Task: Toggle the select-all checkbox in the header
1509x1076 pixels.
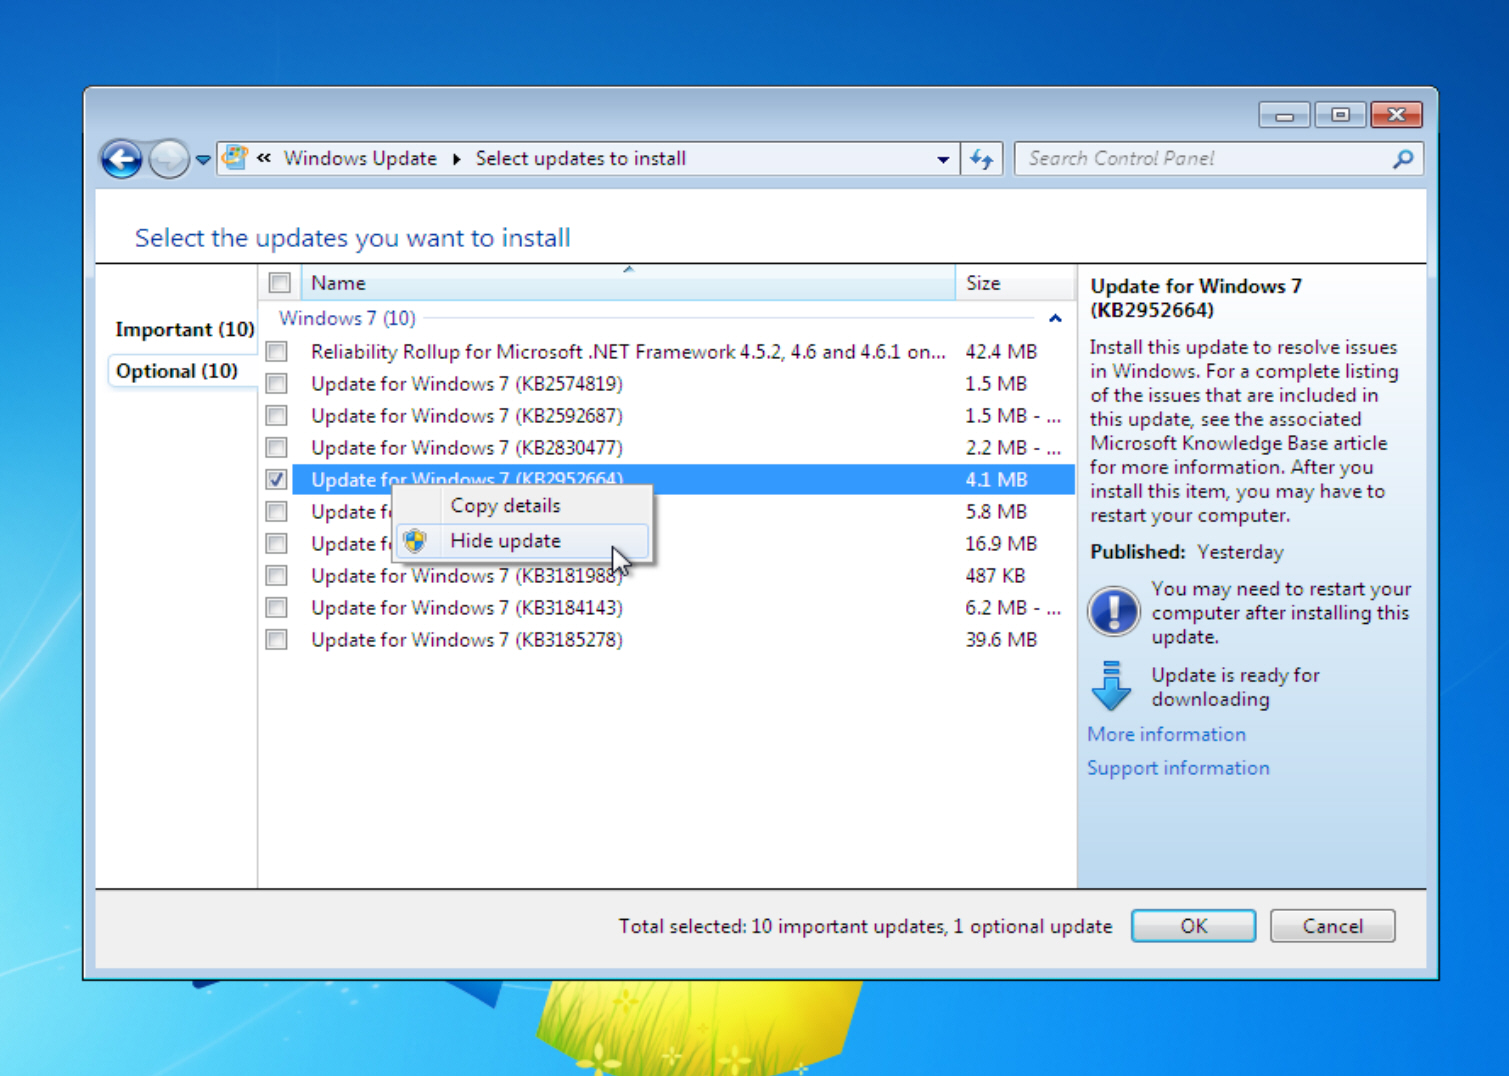Action: click(x=280, y=283)
